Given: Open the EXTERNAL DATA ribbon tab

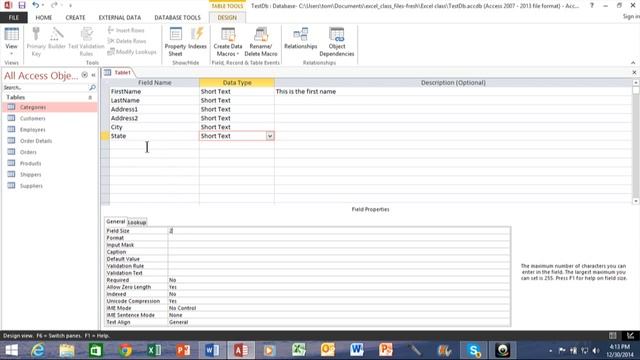Looking at the screenshot, I should pos(120,18).
